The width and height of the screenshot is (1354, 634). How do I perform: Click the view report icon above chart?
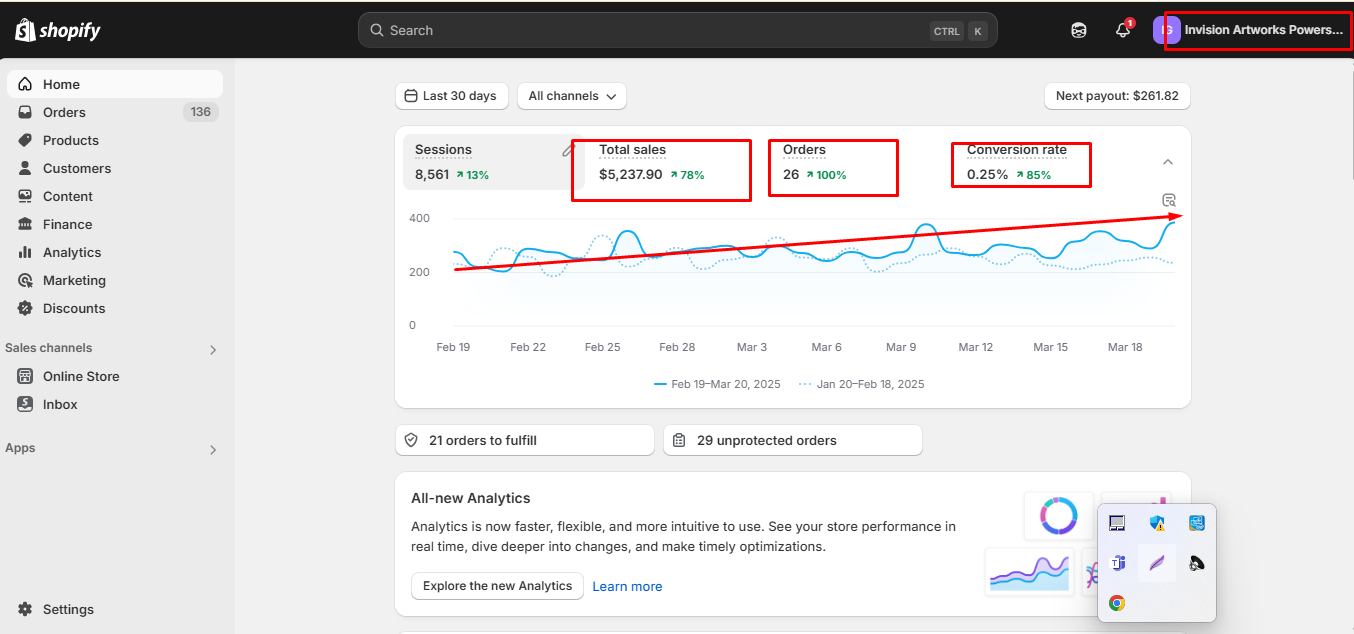coord(1169,200)
